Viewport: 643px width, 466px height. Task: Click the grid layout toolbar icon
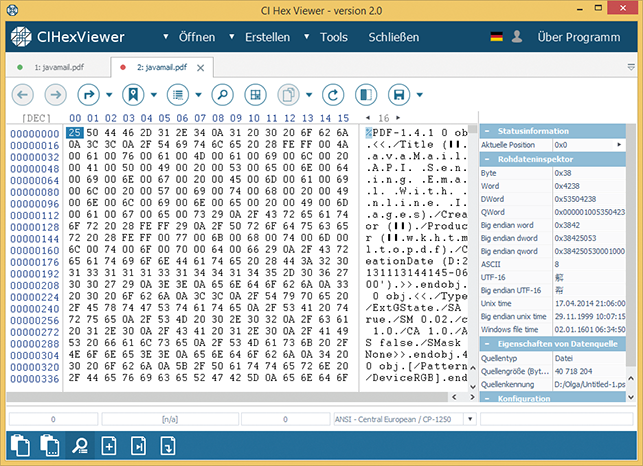pyautogui.click(x=255, y=95)
